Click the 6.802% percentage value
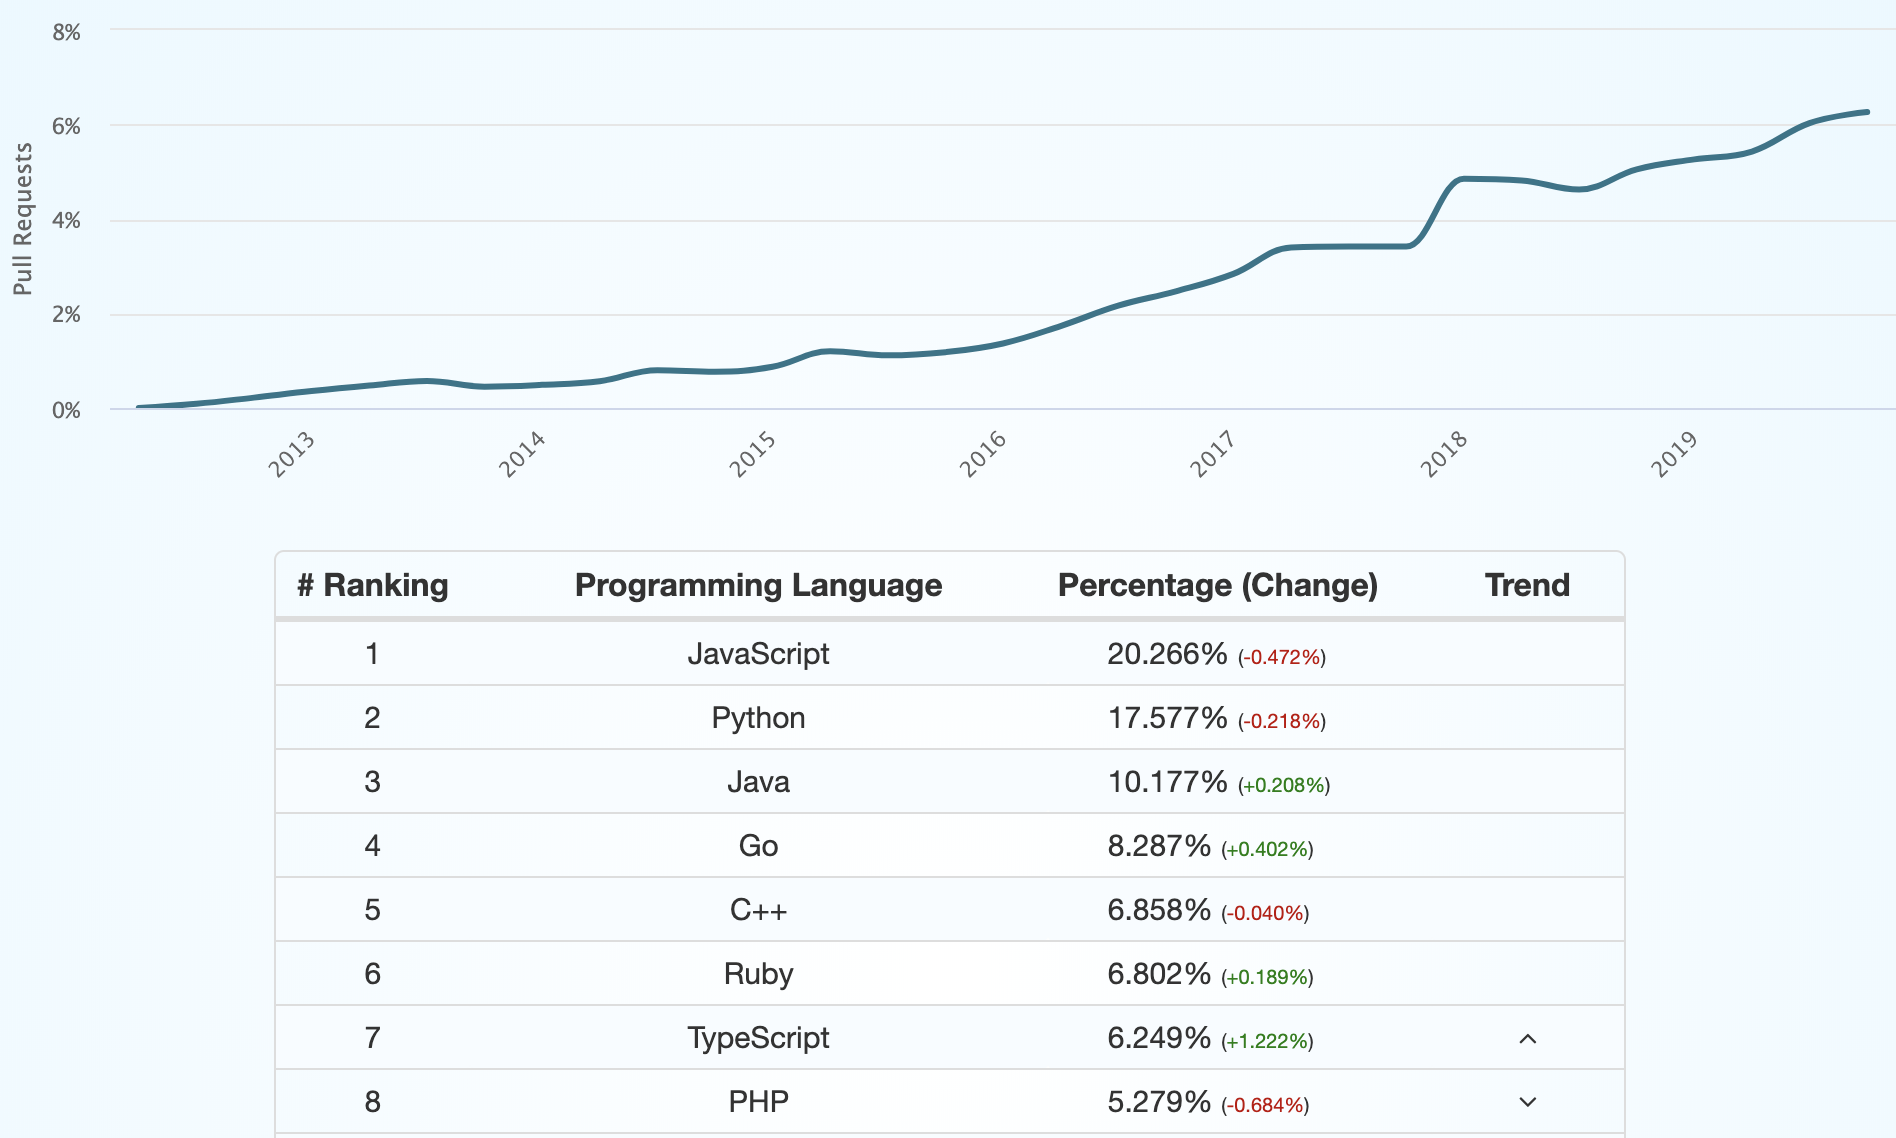Image resolution: width=1896 pixels, height=1138 pixels. [x=1159, y=974]
